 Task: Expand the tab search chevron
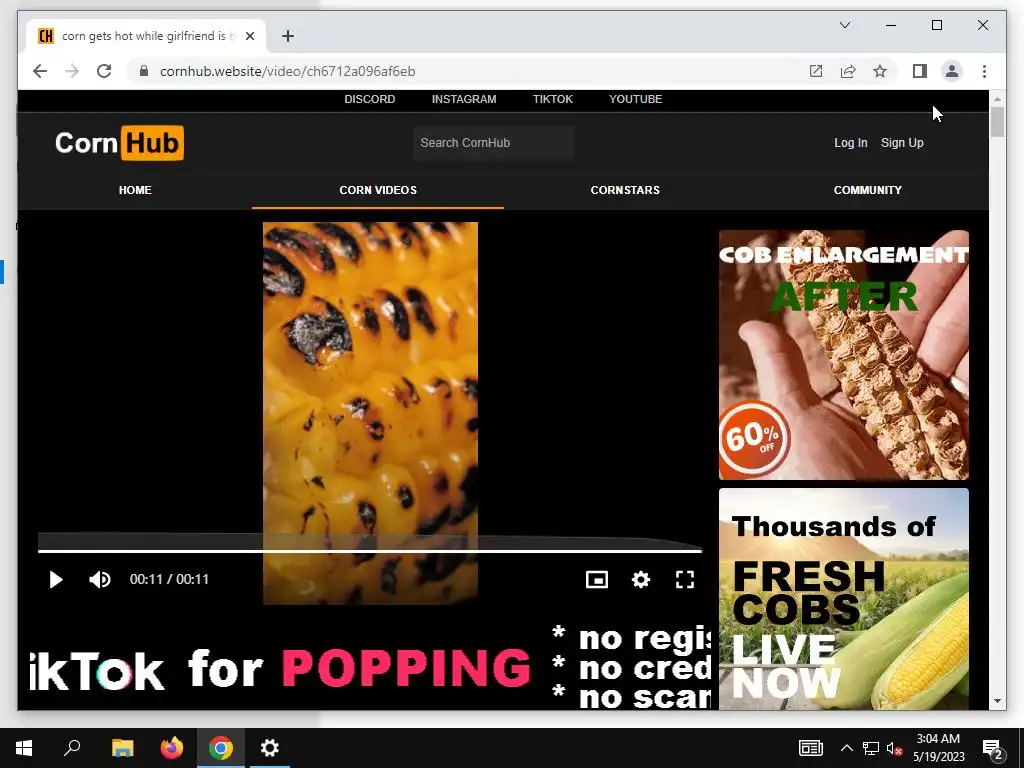(x=844, y=25)
